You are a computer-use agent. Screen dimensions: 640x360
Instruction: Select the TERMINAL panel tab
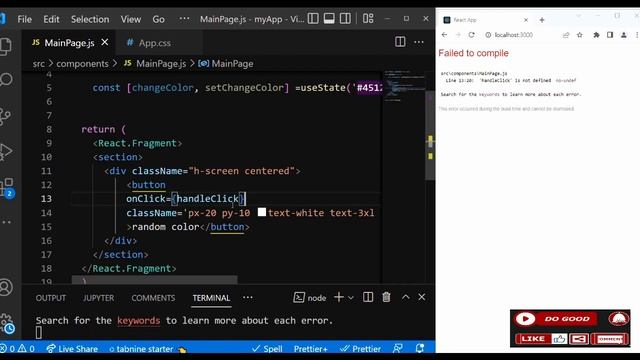tap(211, 298)
